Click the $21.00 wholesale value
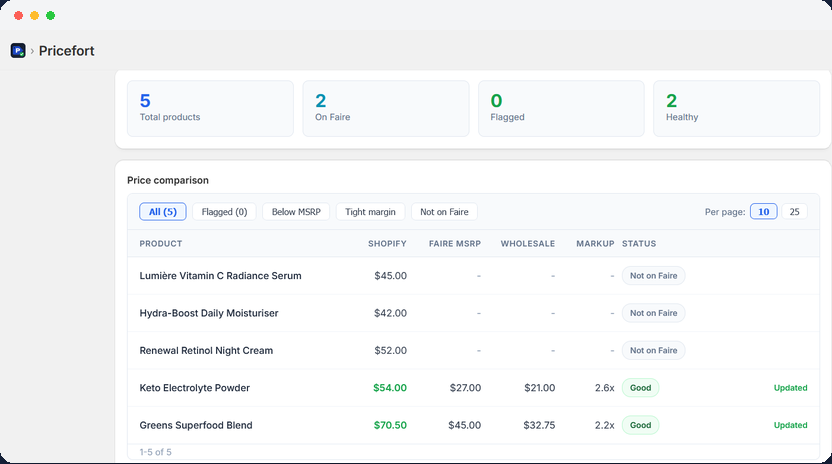Image resolution: width=832 pixels, height=464 pixels. coord(540,388)
